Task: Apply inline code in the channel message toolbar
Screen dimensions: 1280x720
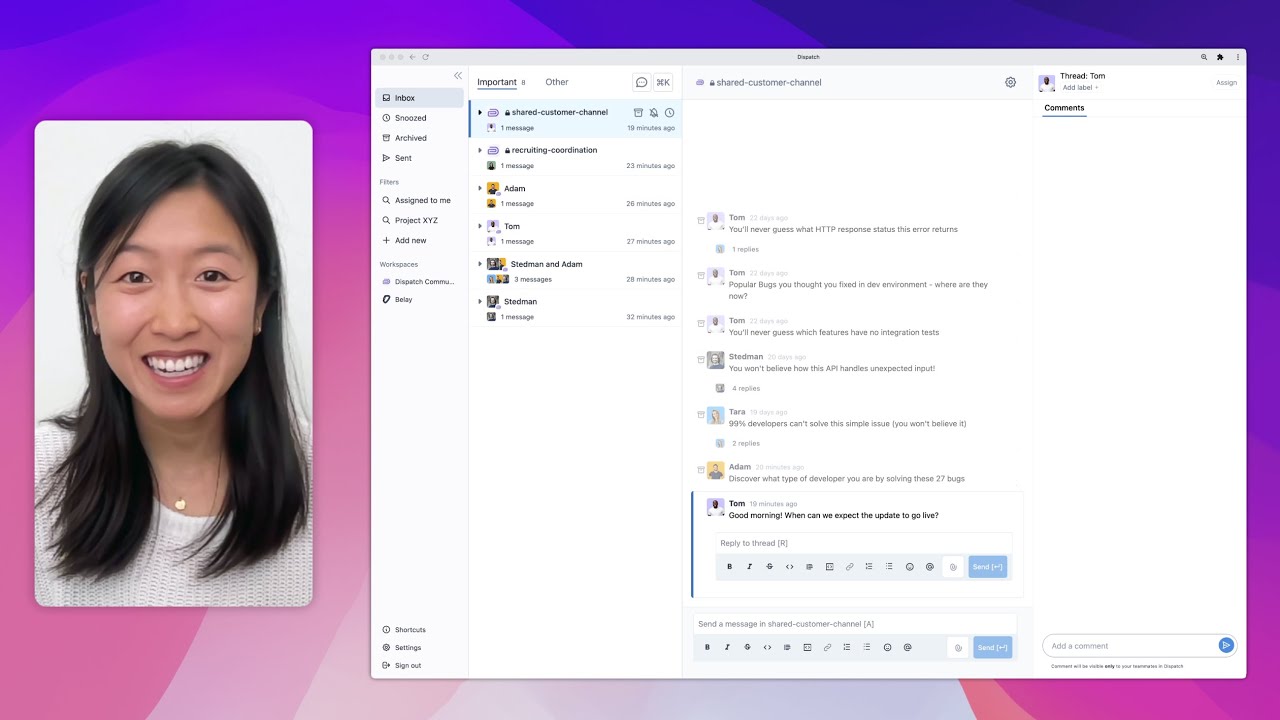Action: 767,648
